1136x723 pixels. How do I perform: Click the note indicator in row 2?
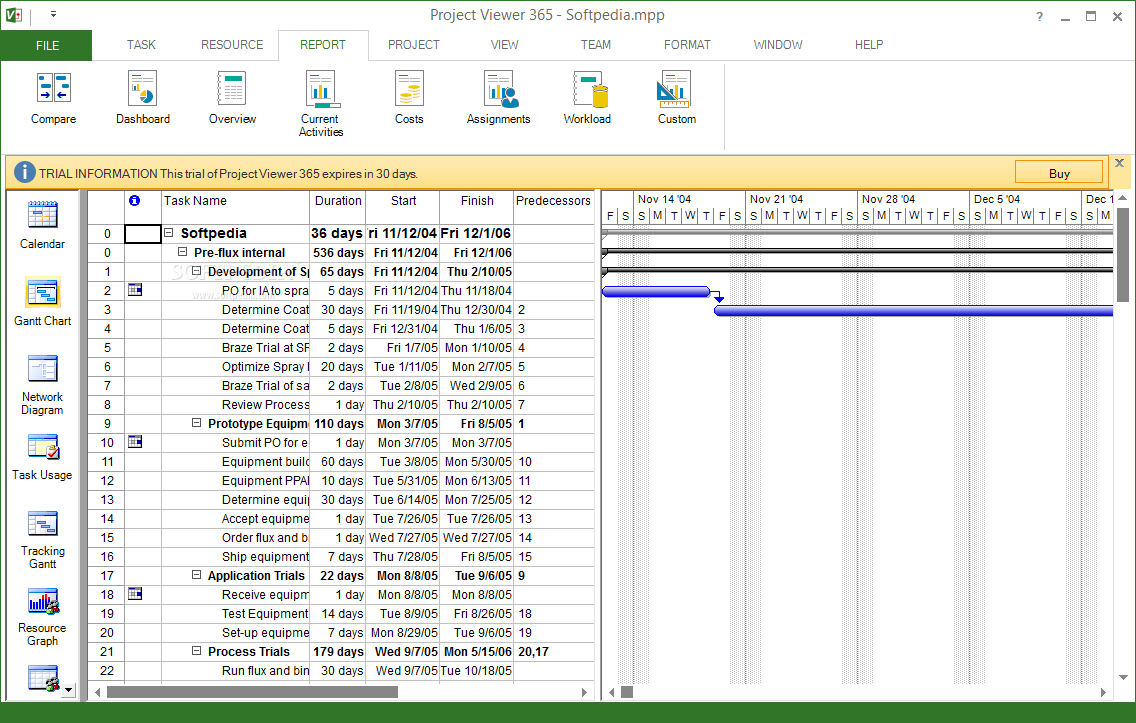tap(135, 290)
